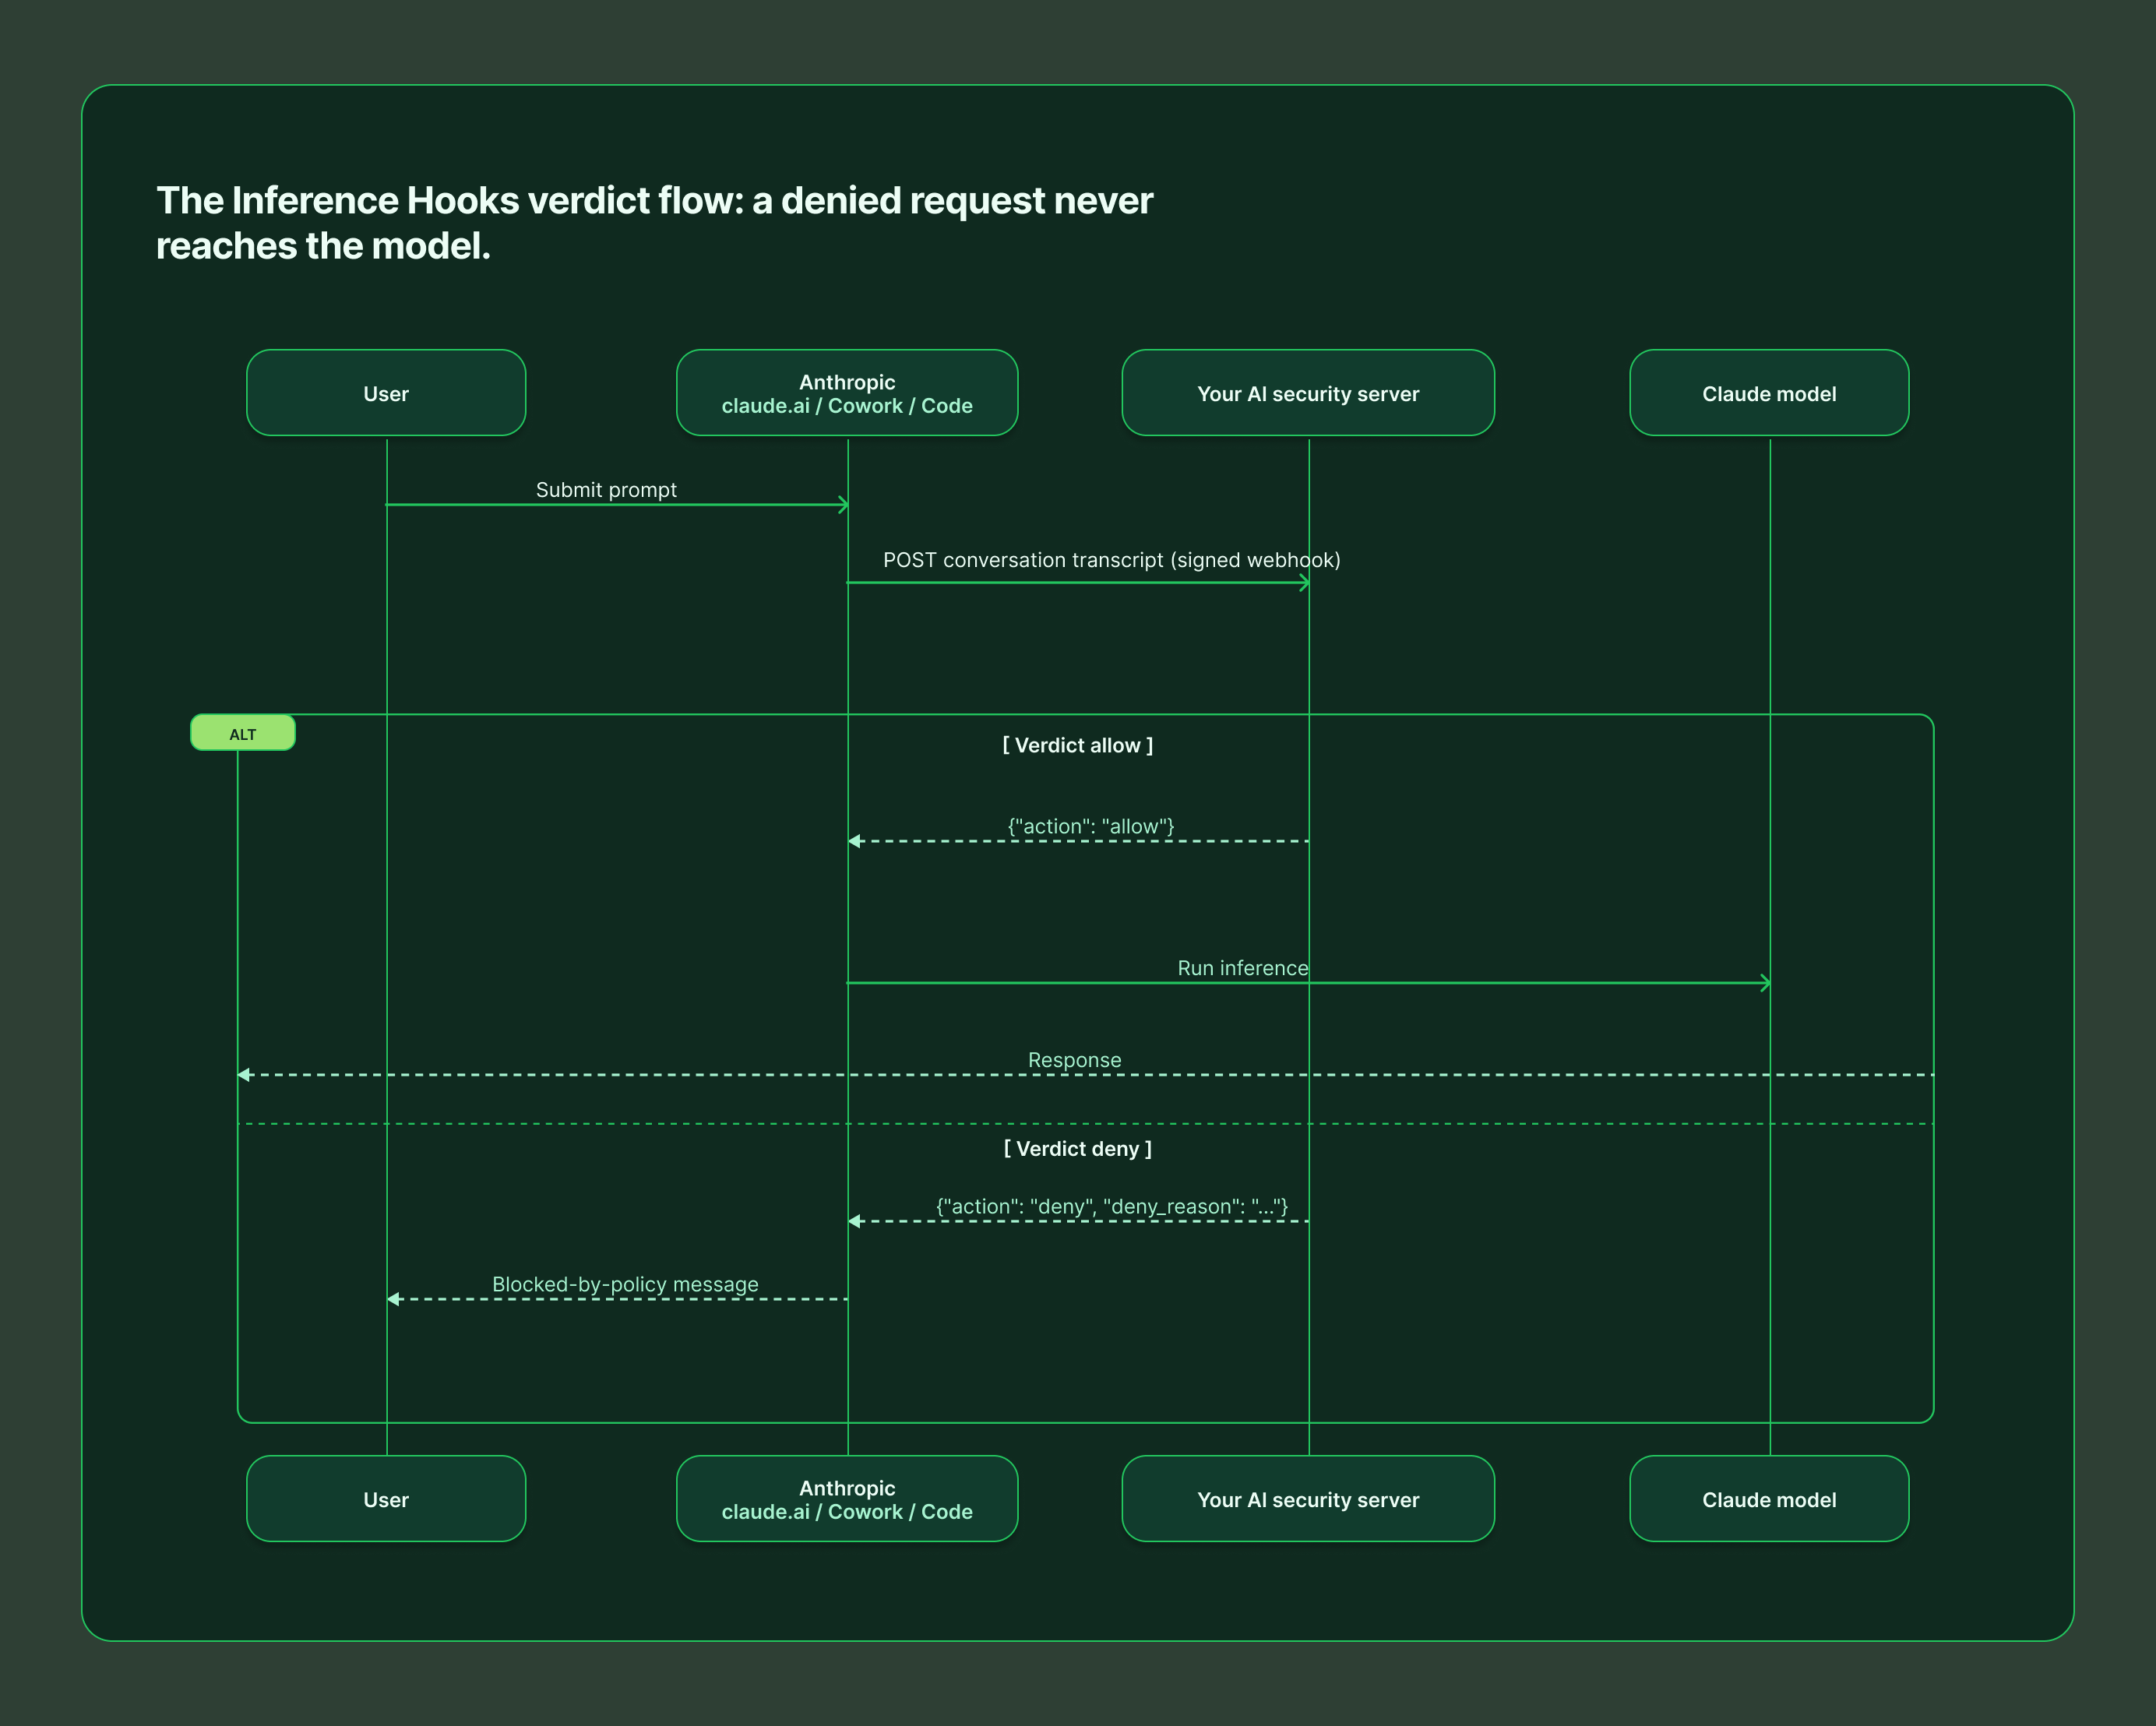Click the bottom User participant box
The width and height of the screenshot is (2156, 1726).
tap(386, 1499)
